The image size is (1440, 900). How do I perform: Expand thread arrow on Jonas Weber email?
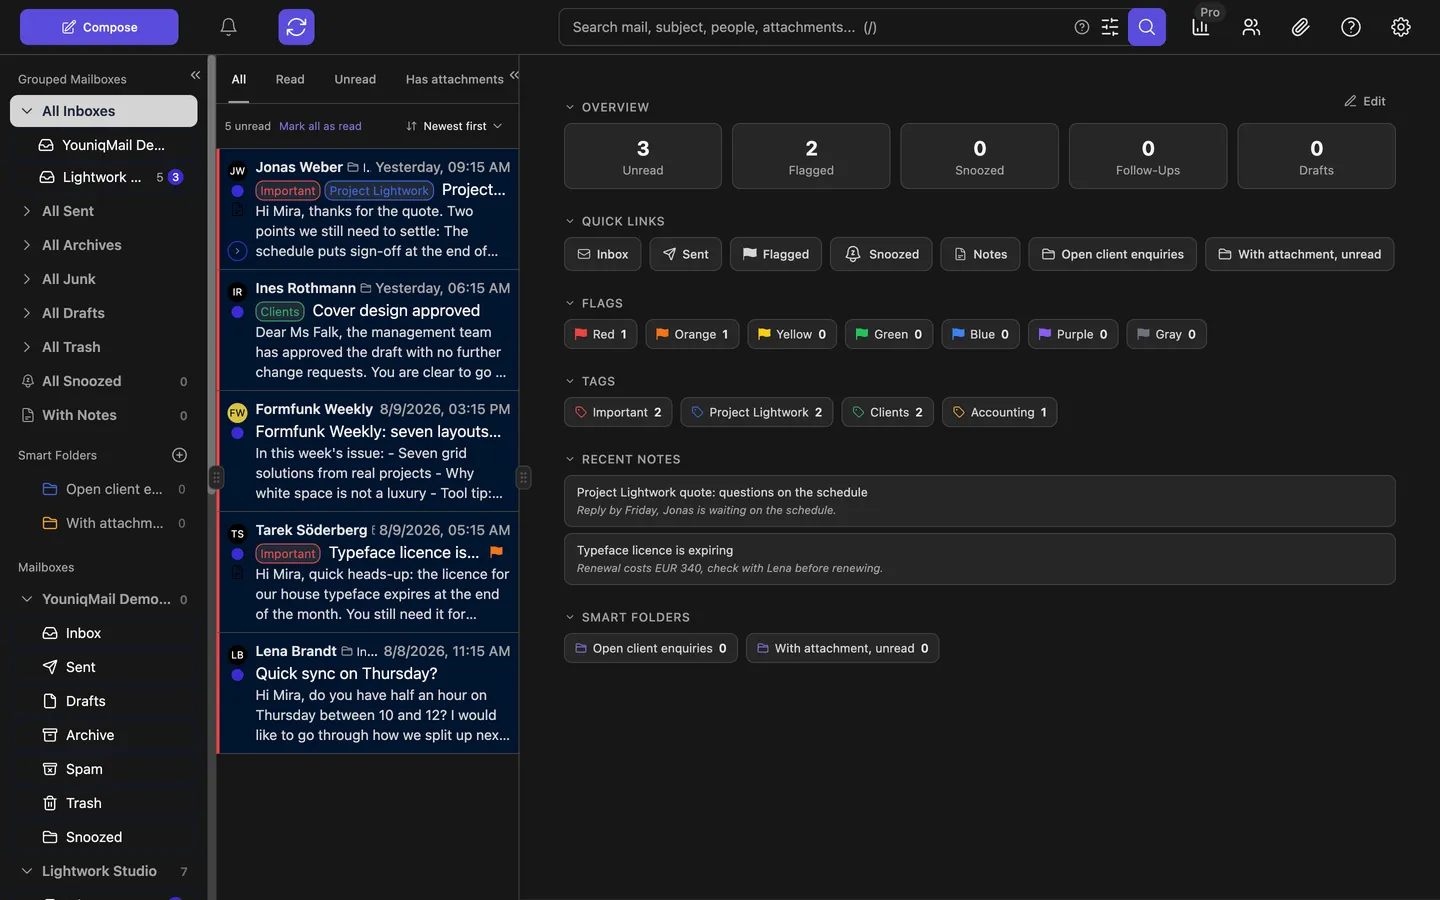click(237, 251)
